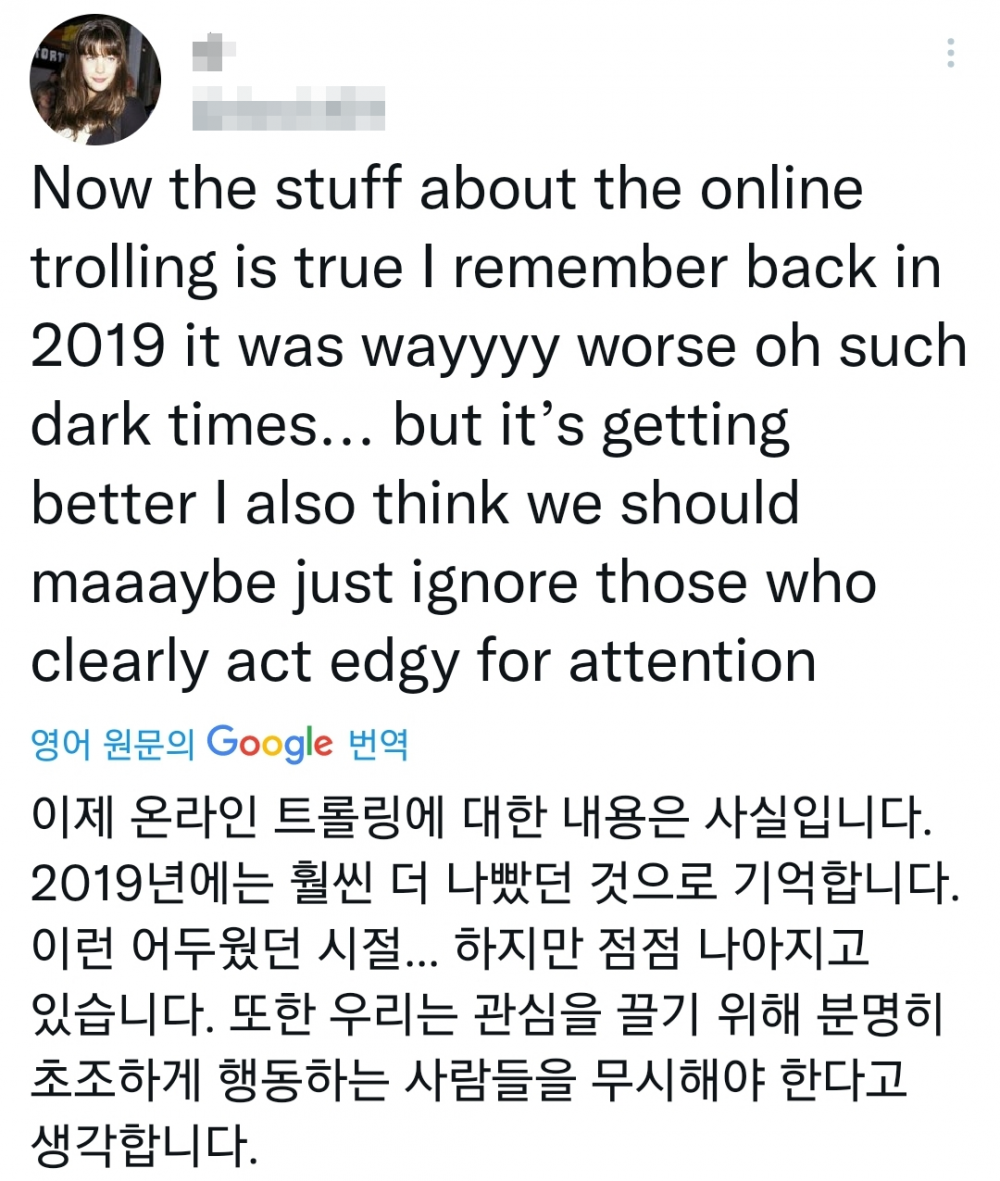Click the line starting '2019 it was wayyyy'
1000x1181 pixels.
(x=498, y=348)
